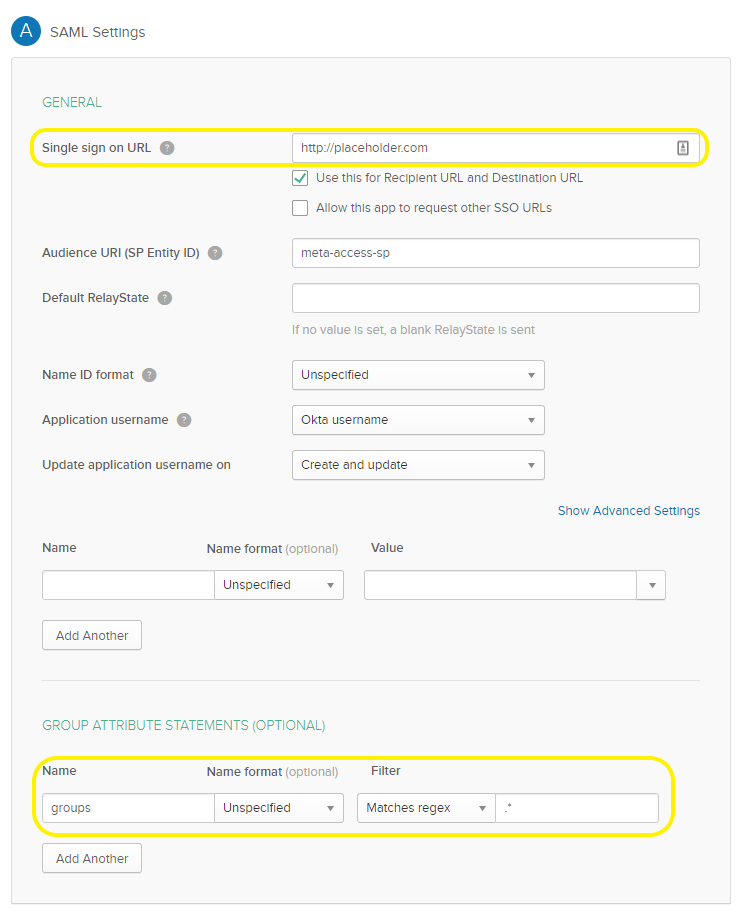Click Add Another under attribute statements
The image size is (742, 915).
pyautogui.click(x=92, y=635)
